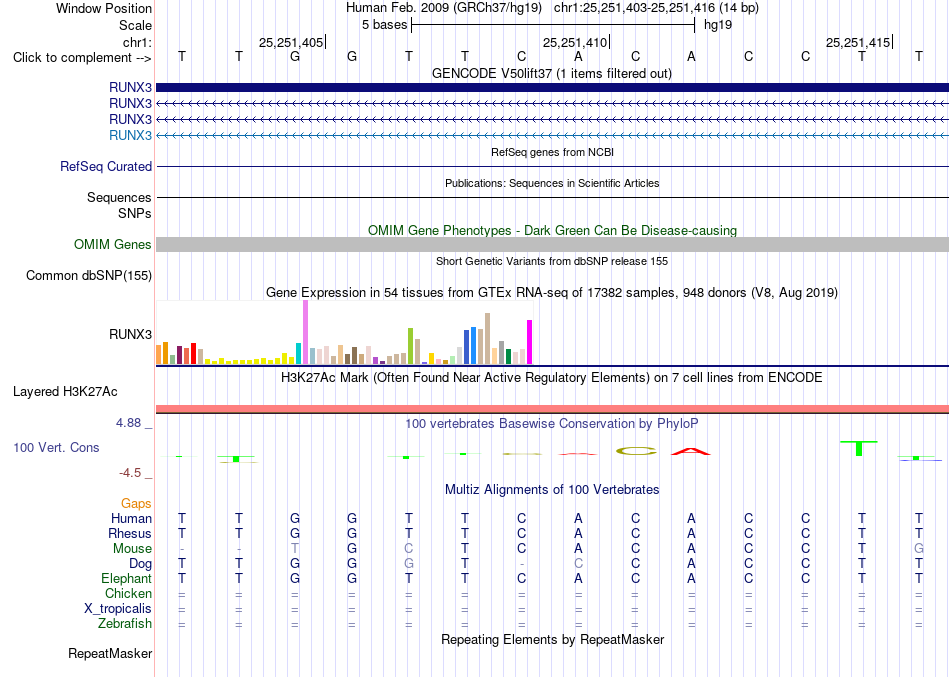Click the yellow-green tall bar in the GTEx chart
950x677 pixels.
pyautogui.click(x=410, y=346)
